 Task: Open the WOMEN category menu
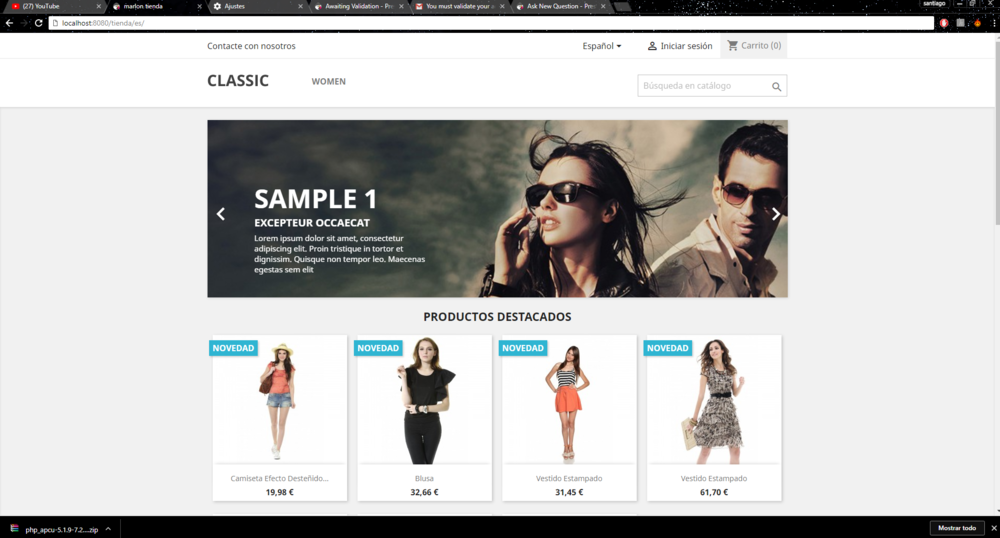(x=328, y=82)
